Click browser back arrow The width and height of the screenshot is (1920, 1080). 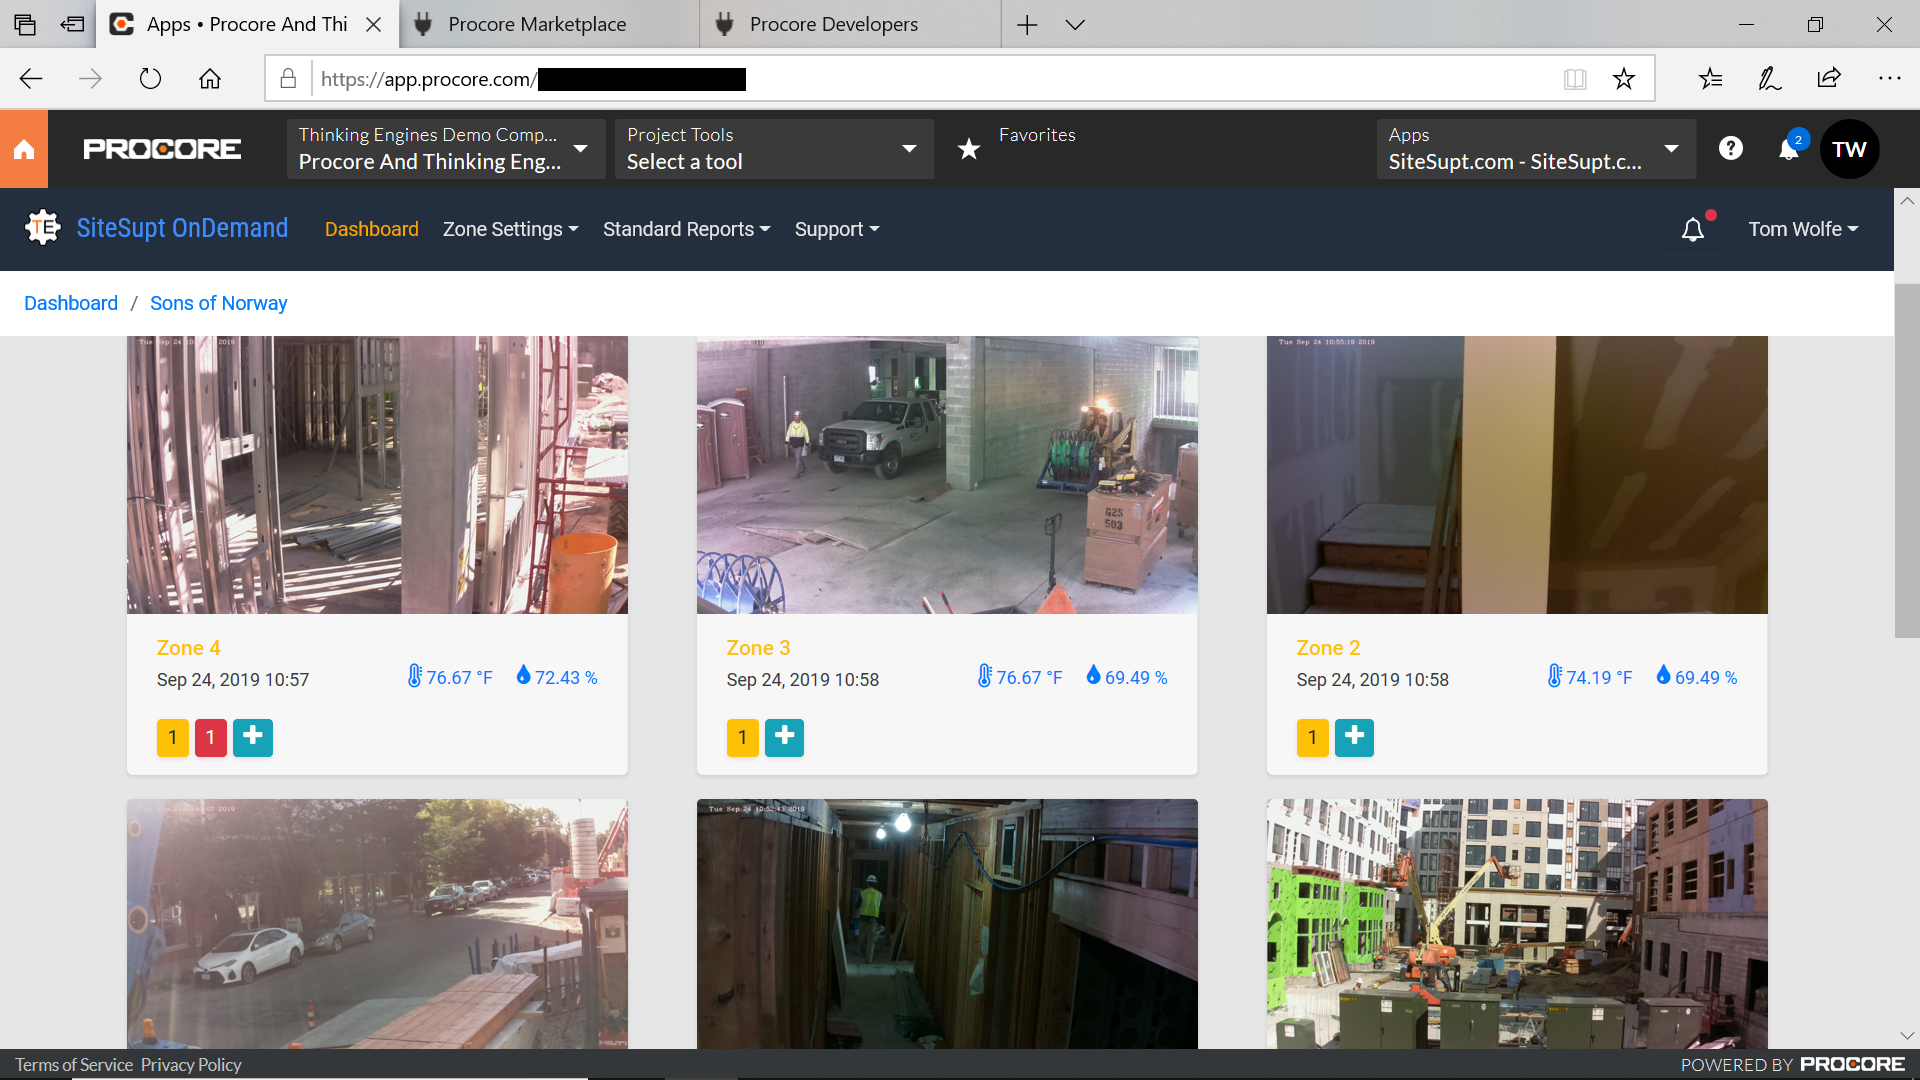(x=31, y=79)
